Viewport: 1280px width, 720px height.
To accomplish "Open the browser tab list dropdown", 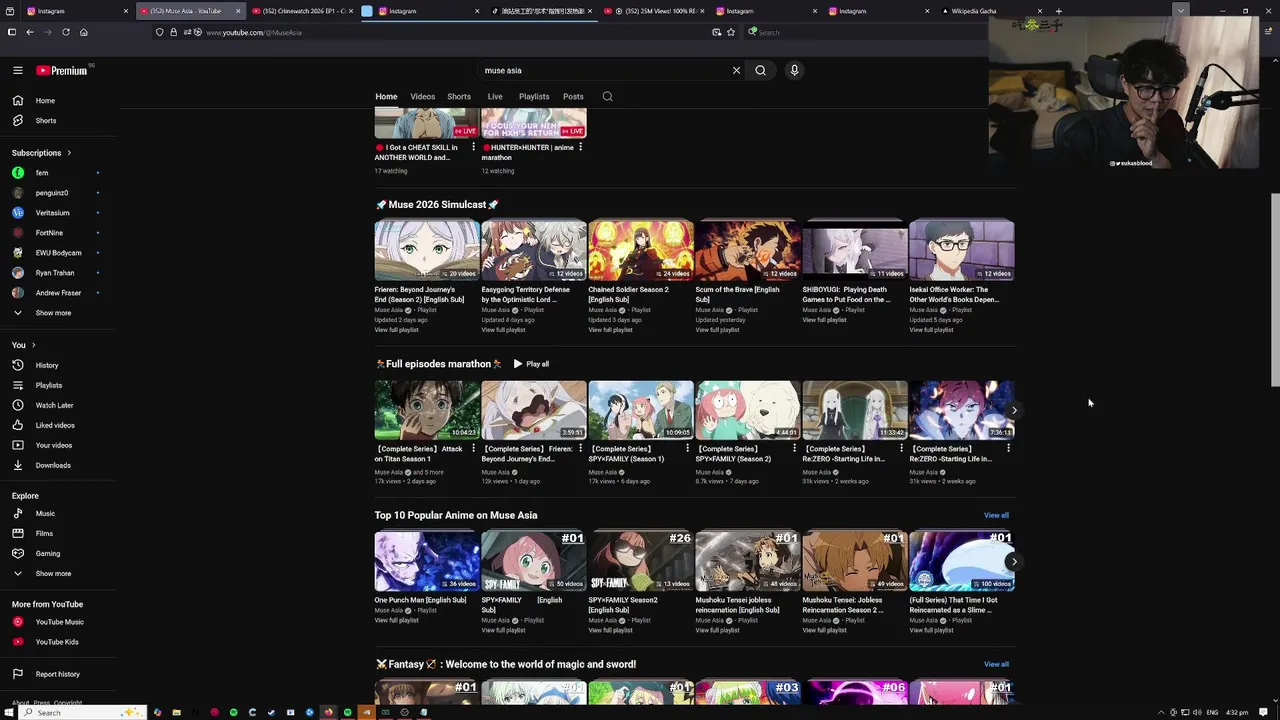I will click(1181, 11).
